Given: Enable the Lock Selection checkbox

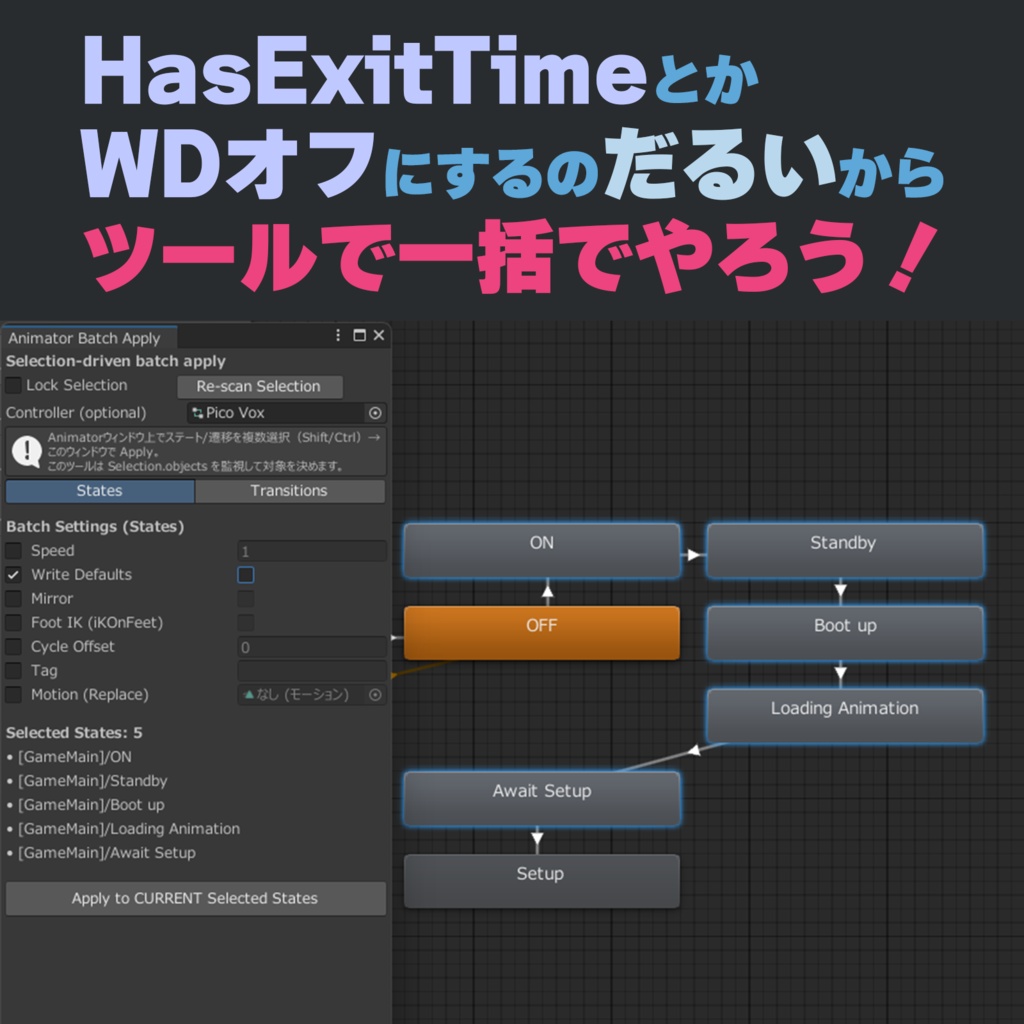Looking at the screenshot, I should (13, 385).
